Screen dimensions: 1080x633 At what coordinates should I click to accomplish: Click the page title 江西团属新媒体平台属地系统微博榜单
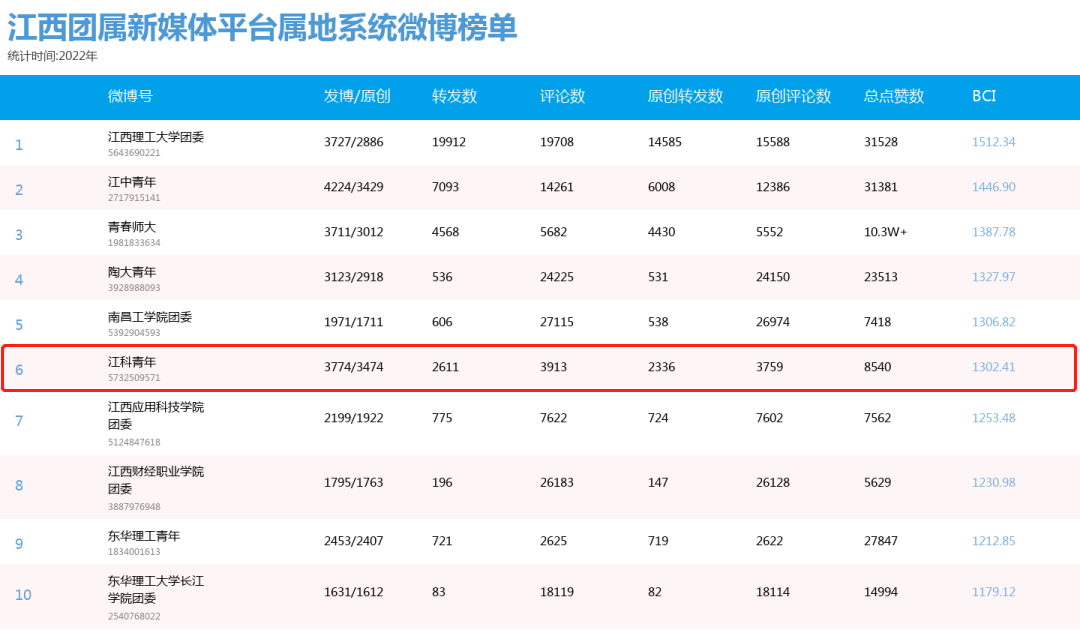click(262, 28)
